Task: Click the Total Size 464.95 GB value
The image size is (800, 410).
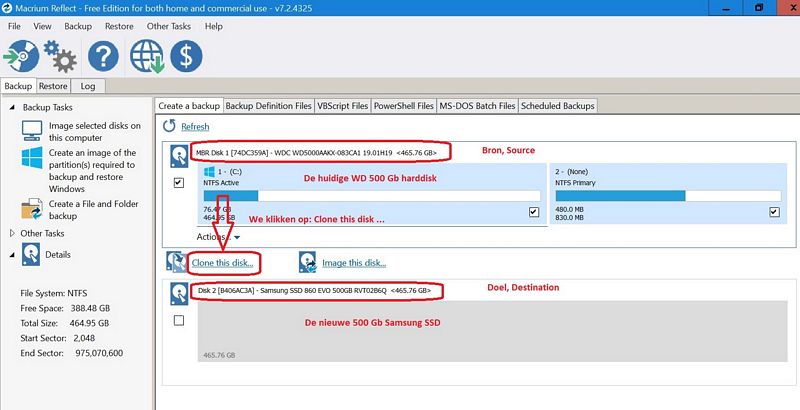Action: (89, 323)
